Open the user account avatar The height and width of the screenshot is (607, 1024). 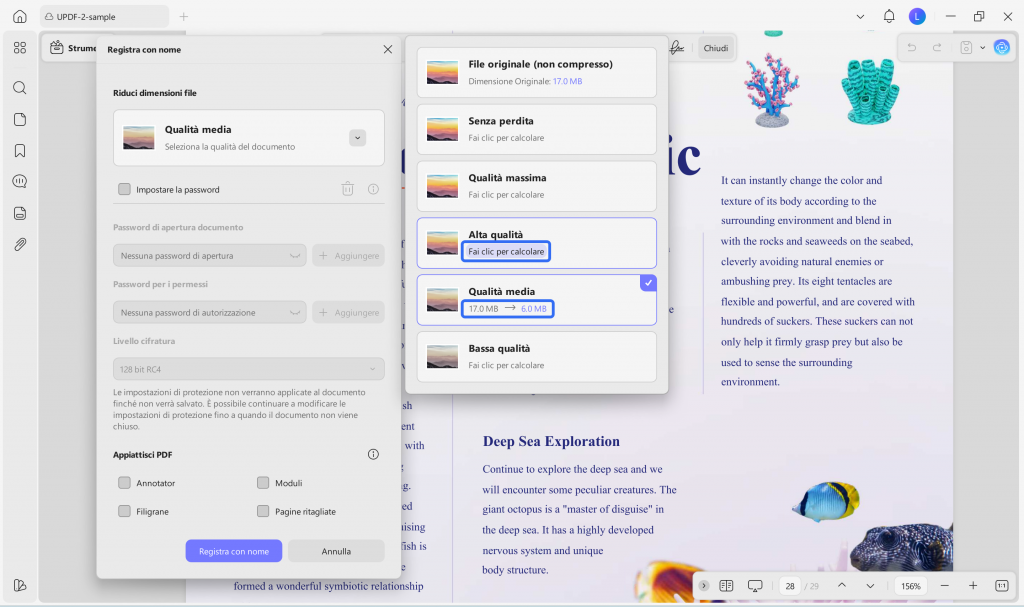(917, 16)
